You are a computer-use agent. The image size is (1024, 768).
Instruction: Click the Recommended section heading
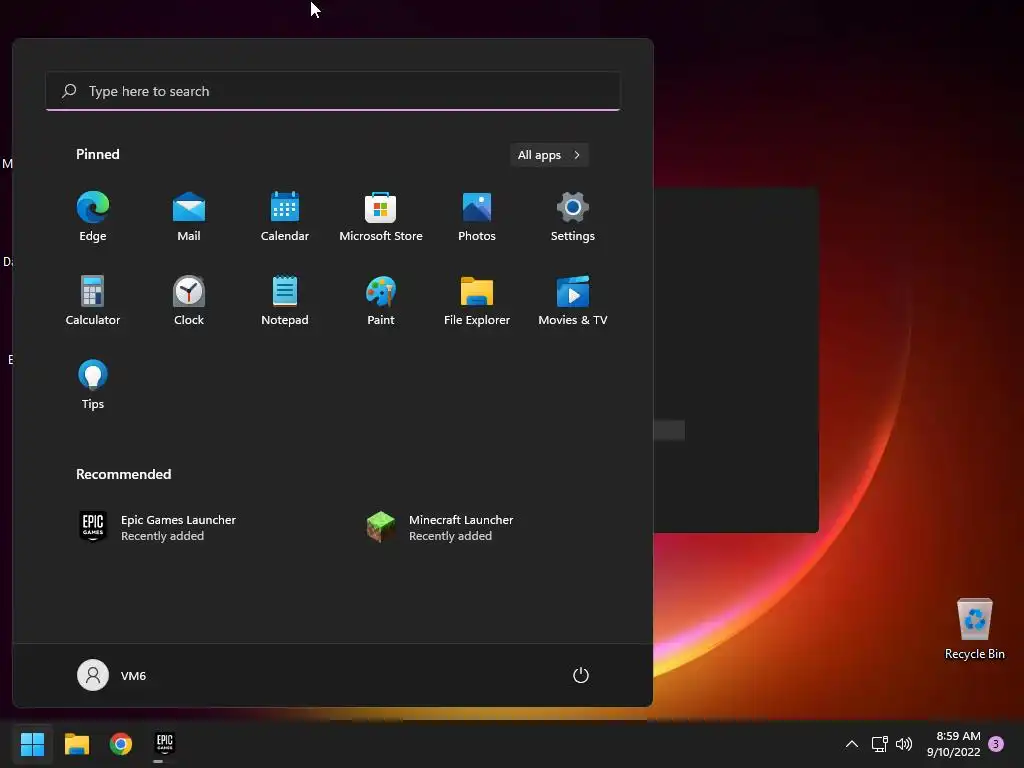pos(123,474)
